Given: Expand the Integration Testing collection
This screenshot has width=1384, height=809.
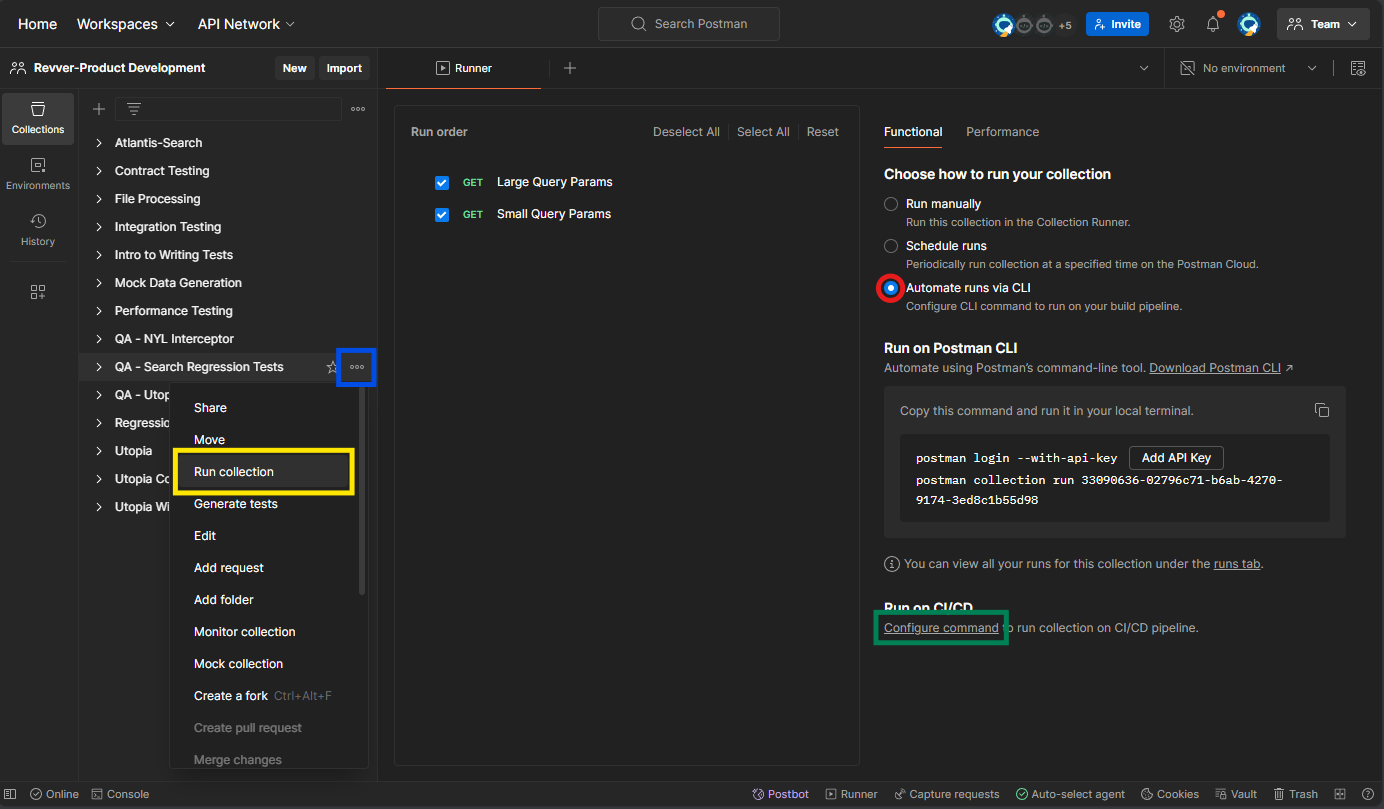Looking at the screenshot, I should coord(99,227).
